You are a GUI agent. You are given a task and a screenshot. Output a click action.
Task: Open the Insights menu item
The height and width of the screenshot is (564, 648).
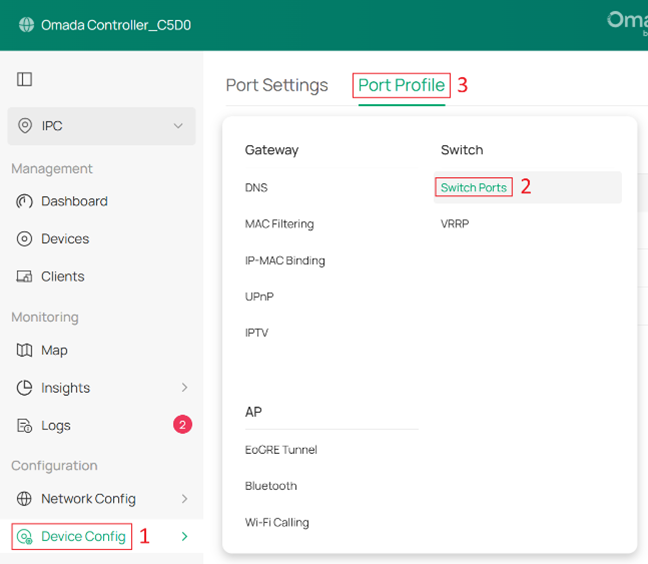pyautogui.click(x=65, y=388)
